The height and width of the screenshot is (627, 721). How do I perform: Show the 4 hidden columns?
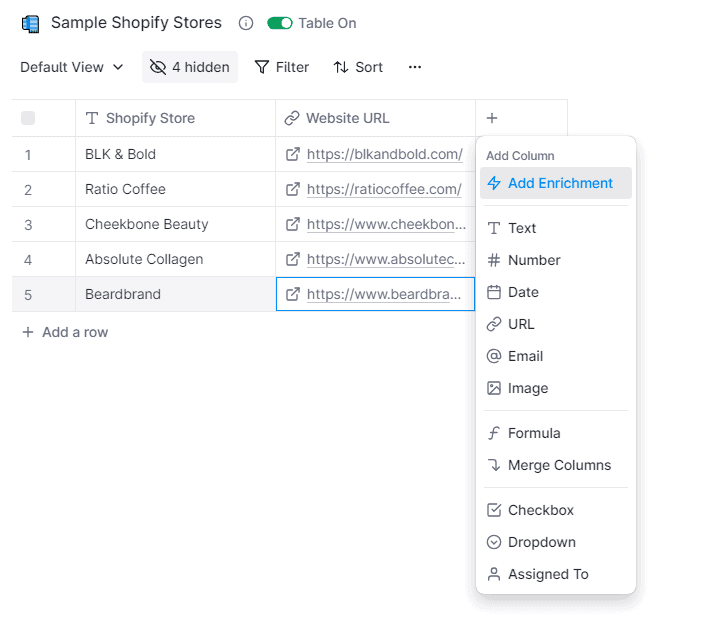[x=190, y=67]
